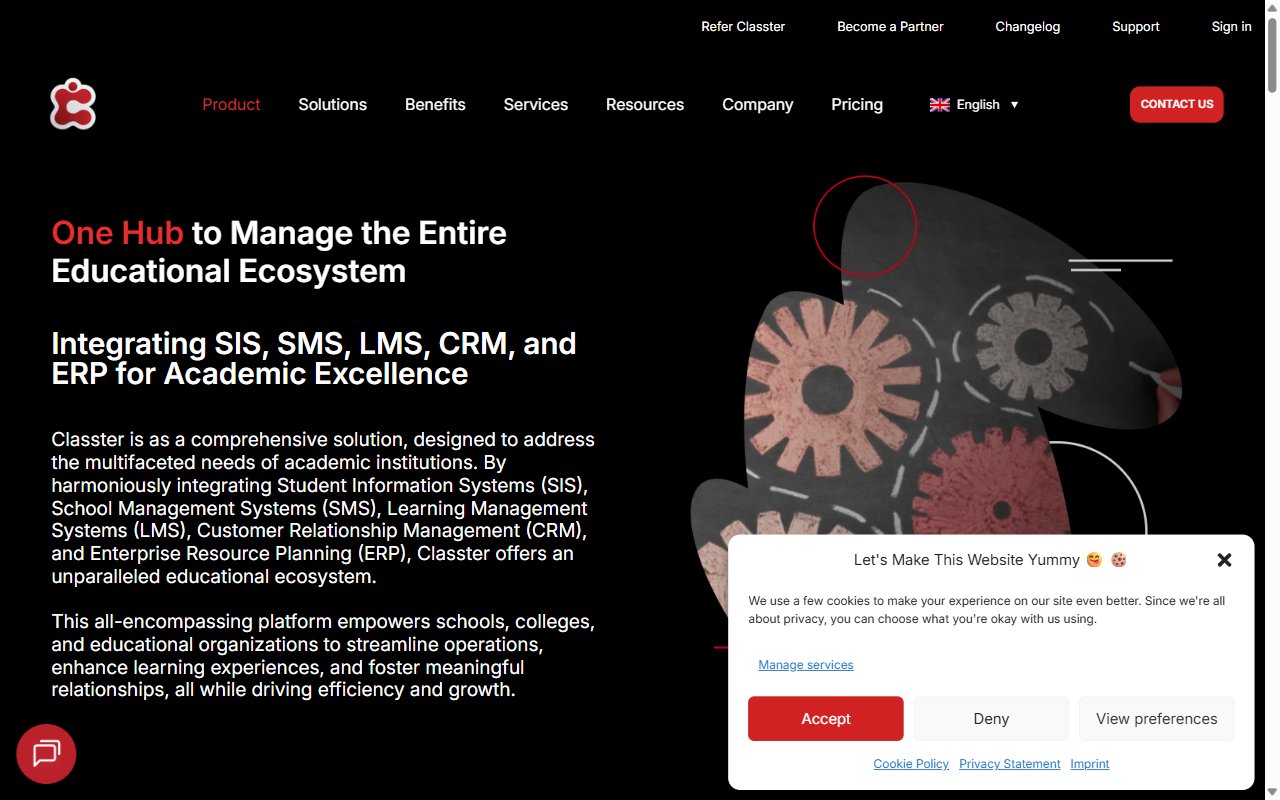Open the Solutions menu
The width and height of the screenshot is (1280, 800).
click(x=332, y=104)
